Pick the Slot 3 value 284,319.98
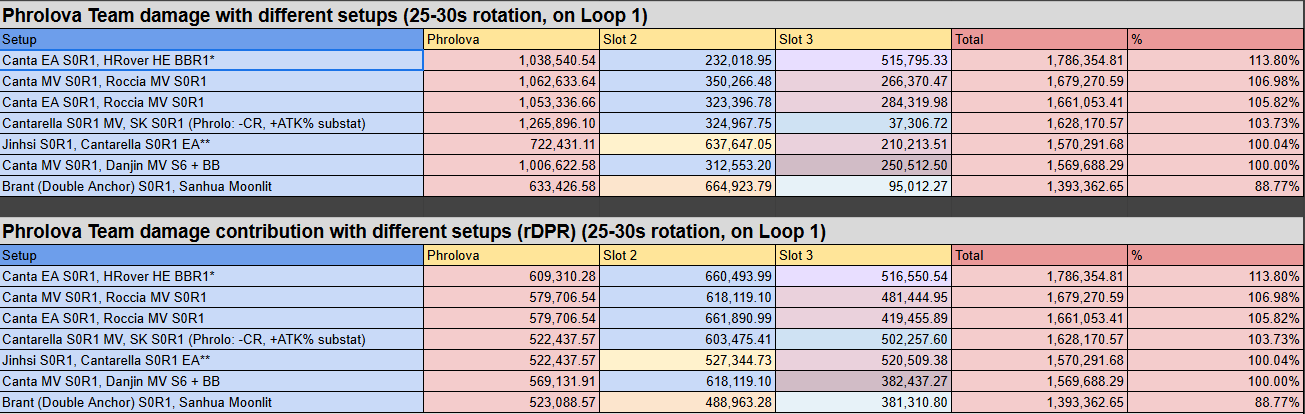This screenshot has width=1305, height=414. 864,103
